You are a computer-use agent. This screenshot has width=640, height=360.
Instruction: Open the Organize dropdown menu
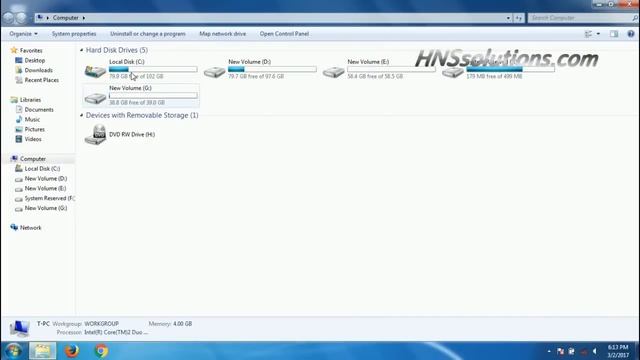pos(24,34)
